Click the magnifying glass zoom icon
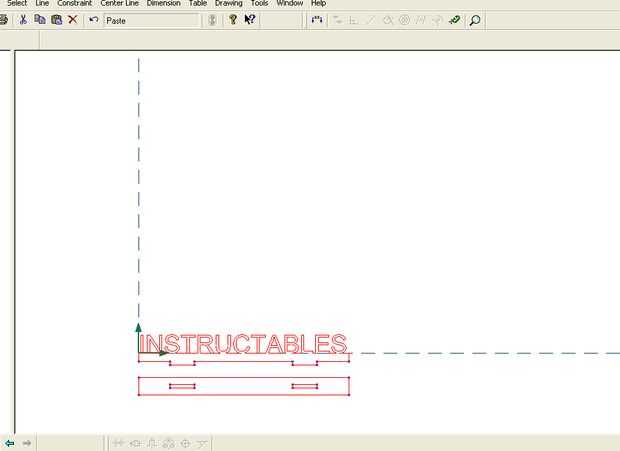The image size is (620, 451). 475,20
